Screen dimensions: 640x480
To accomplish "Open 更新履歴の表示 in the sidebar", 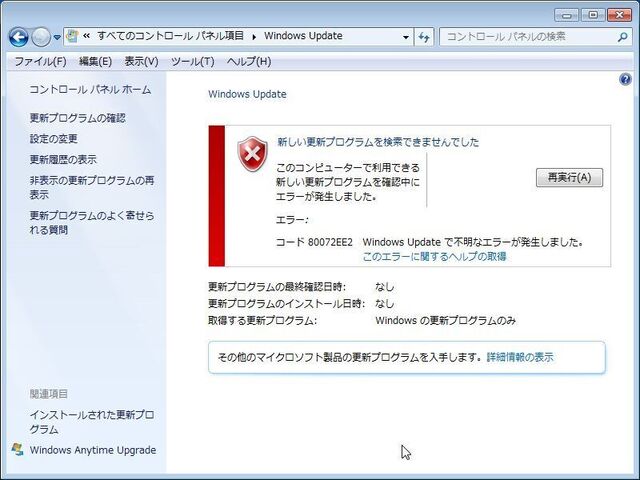I will (x=63, y=159).
